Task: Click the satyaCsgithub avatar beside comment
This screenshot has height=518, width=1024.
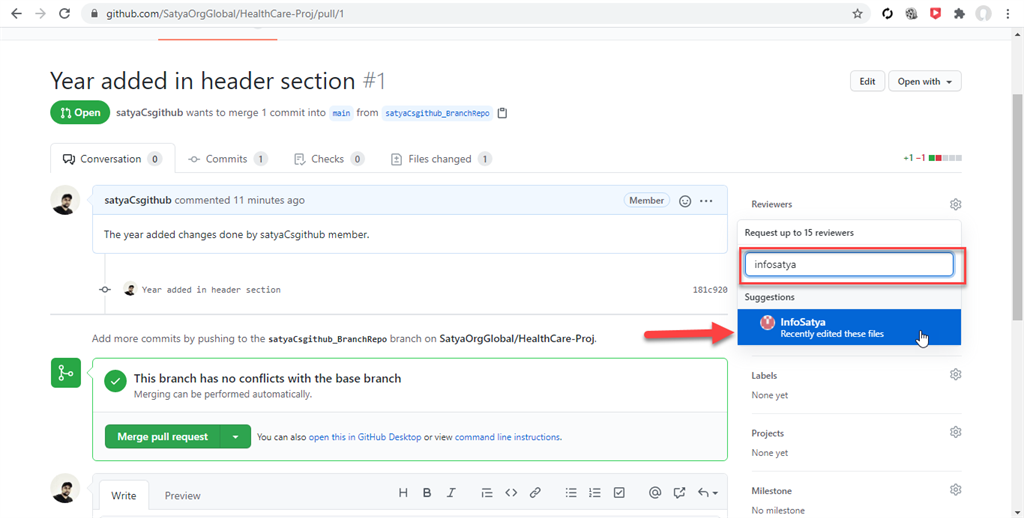Action: point(65,200)
